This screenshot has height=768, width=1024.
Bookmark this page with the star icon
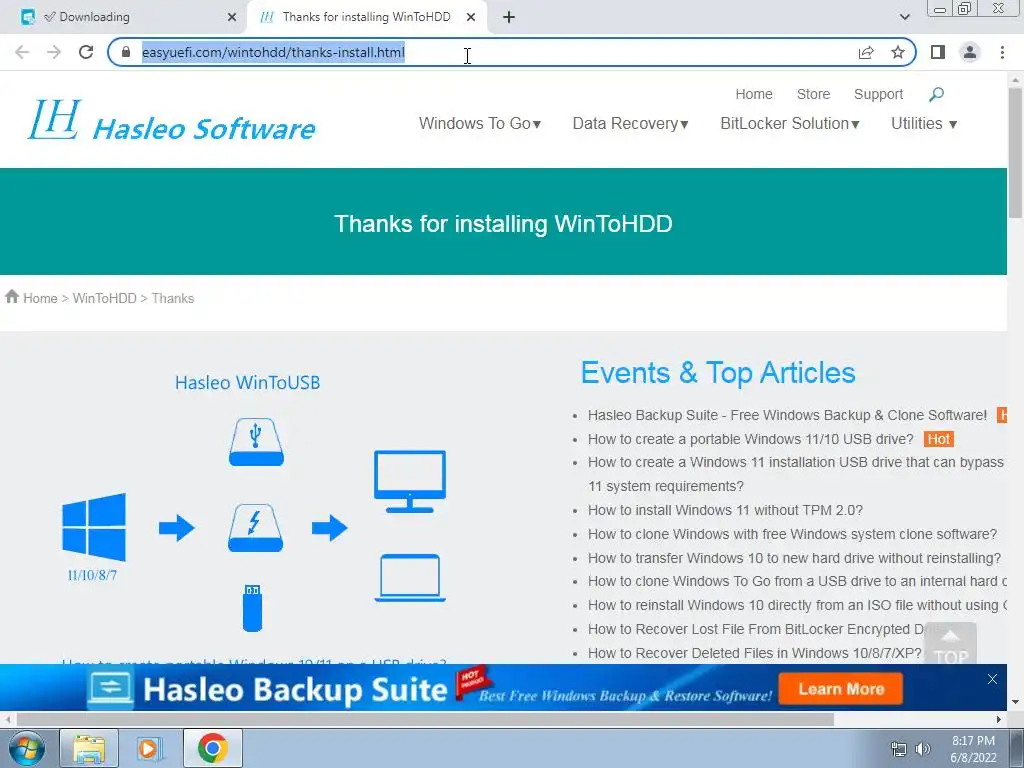pyautogui.click(x=898, y=52)
